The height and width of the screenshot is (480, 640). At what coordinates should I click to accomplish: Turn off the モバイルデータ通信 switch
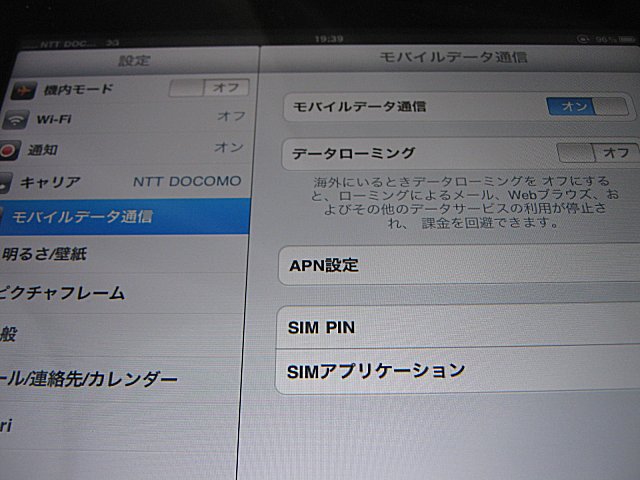tap(587, 107)
